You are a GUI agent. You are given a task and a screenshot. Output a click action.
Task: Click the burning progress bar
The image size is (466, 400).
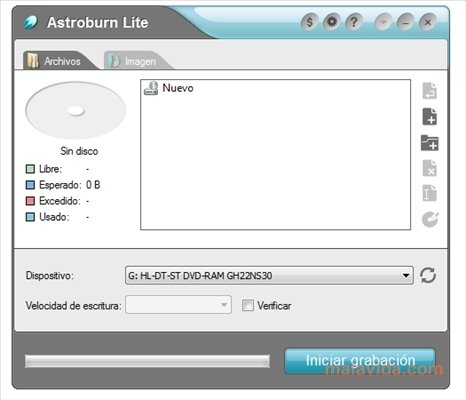click(147, 361)
